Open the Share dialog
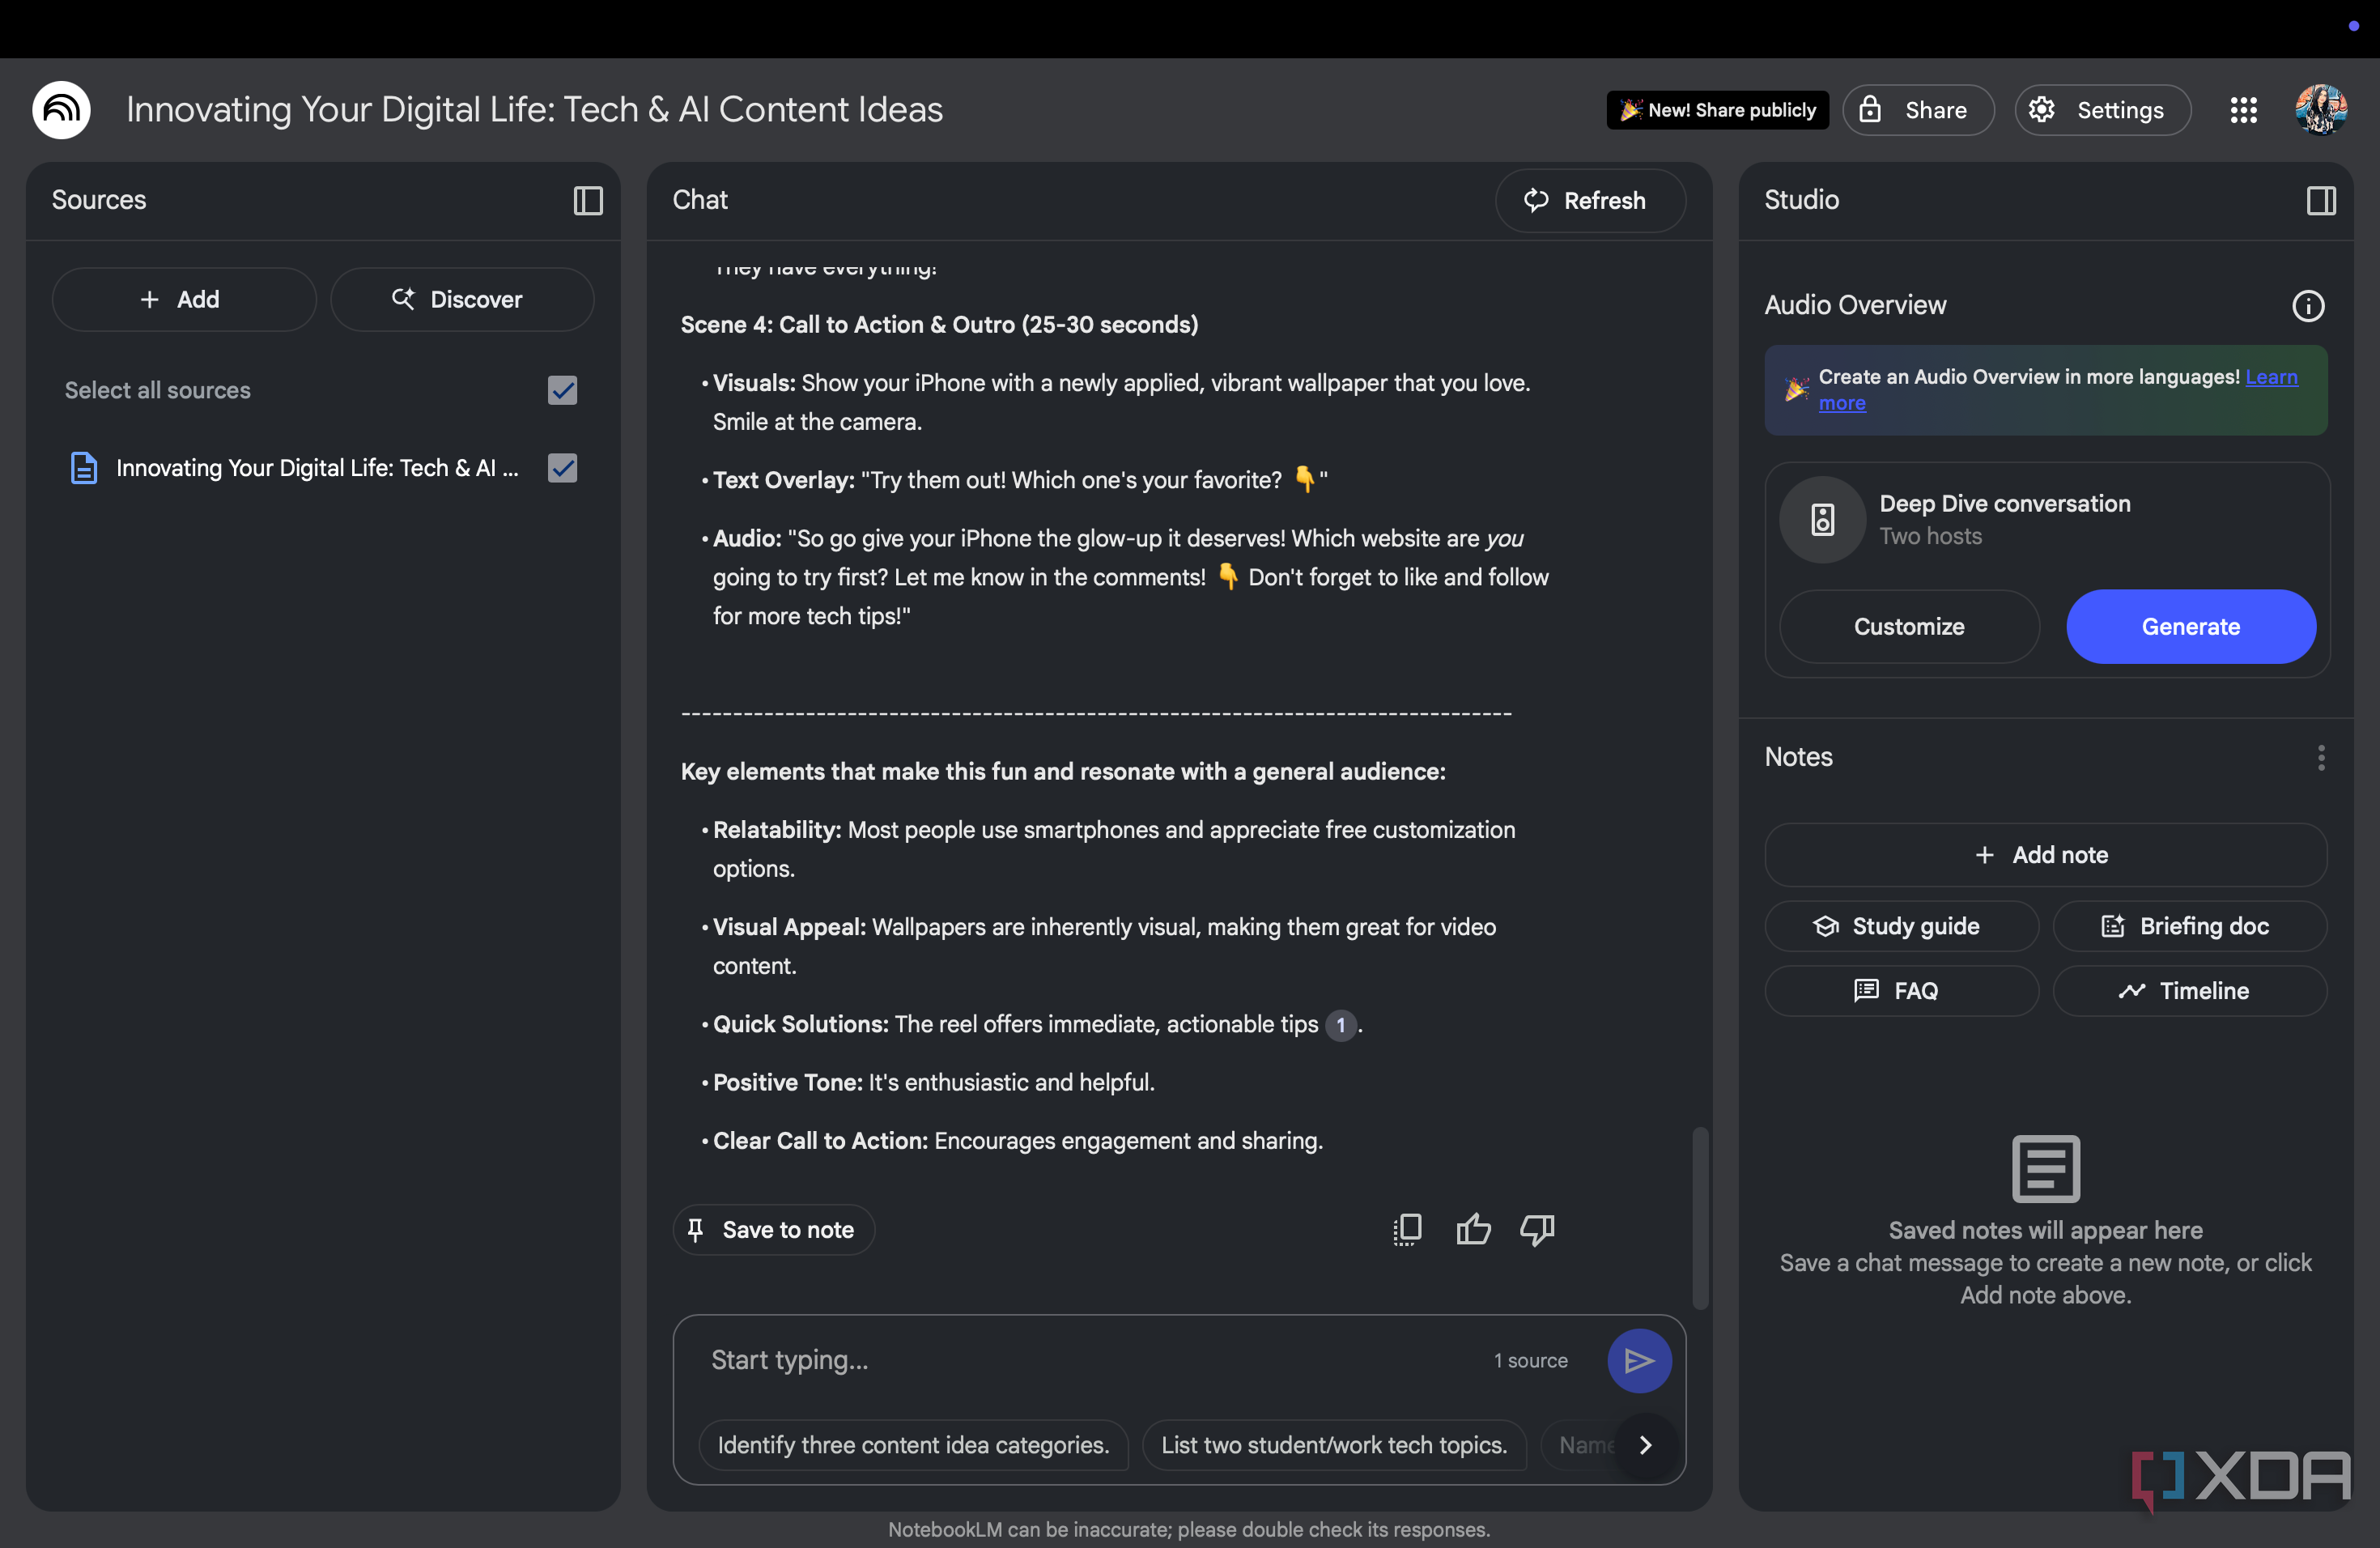Viewport: 2380px width, 1548px height. pos(1918,110)
